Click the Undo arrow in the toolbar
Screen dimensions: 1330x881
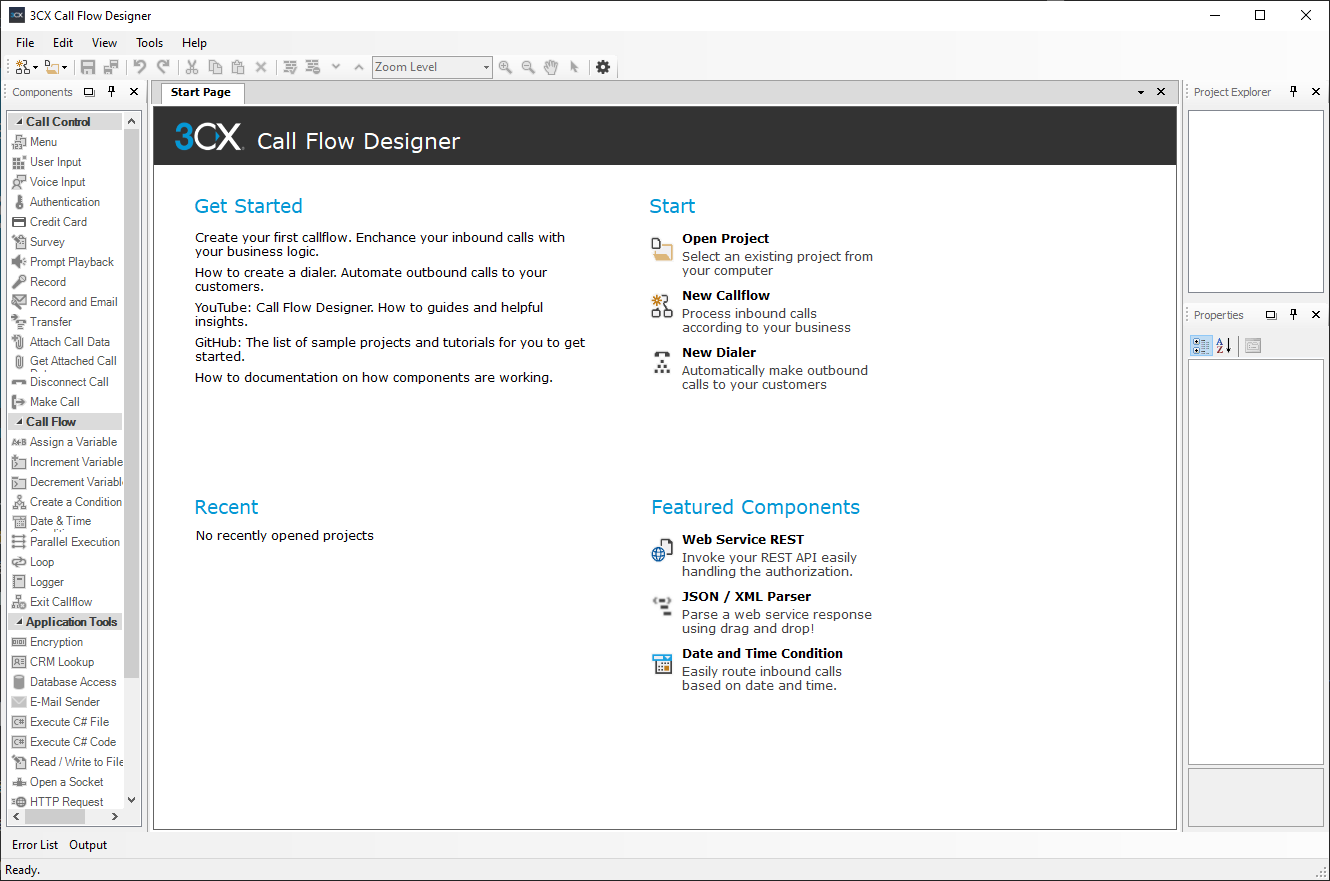tap(140, 67)
